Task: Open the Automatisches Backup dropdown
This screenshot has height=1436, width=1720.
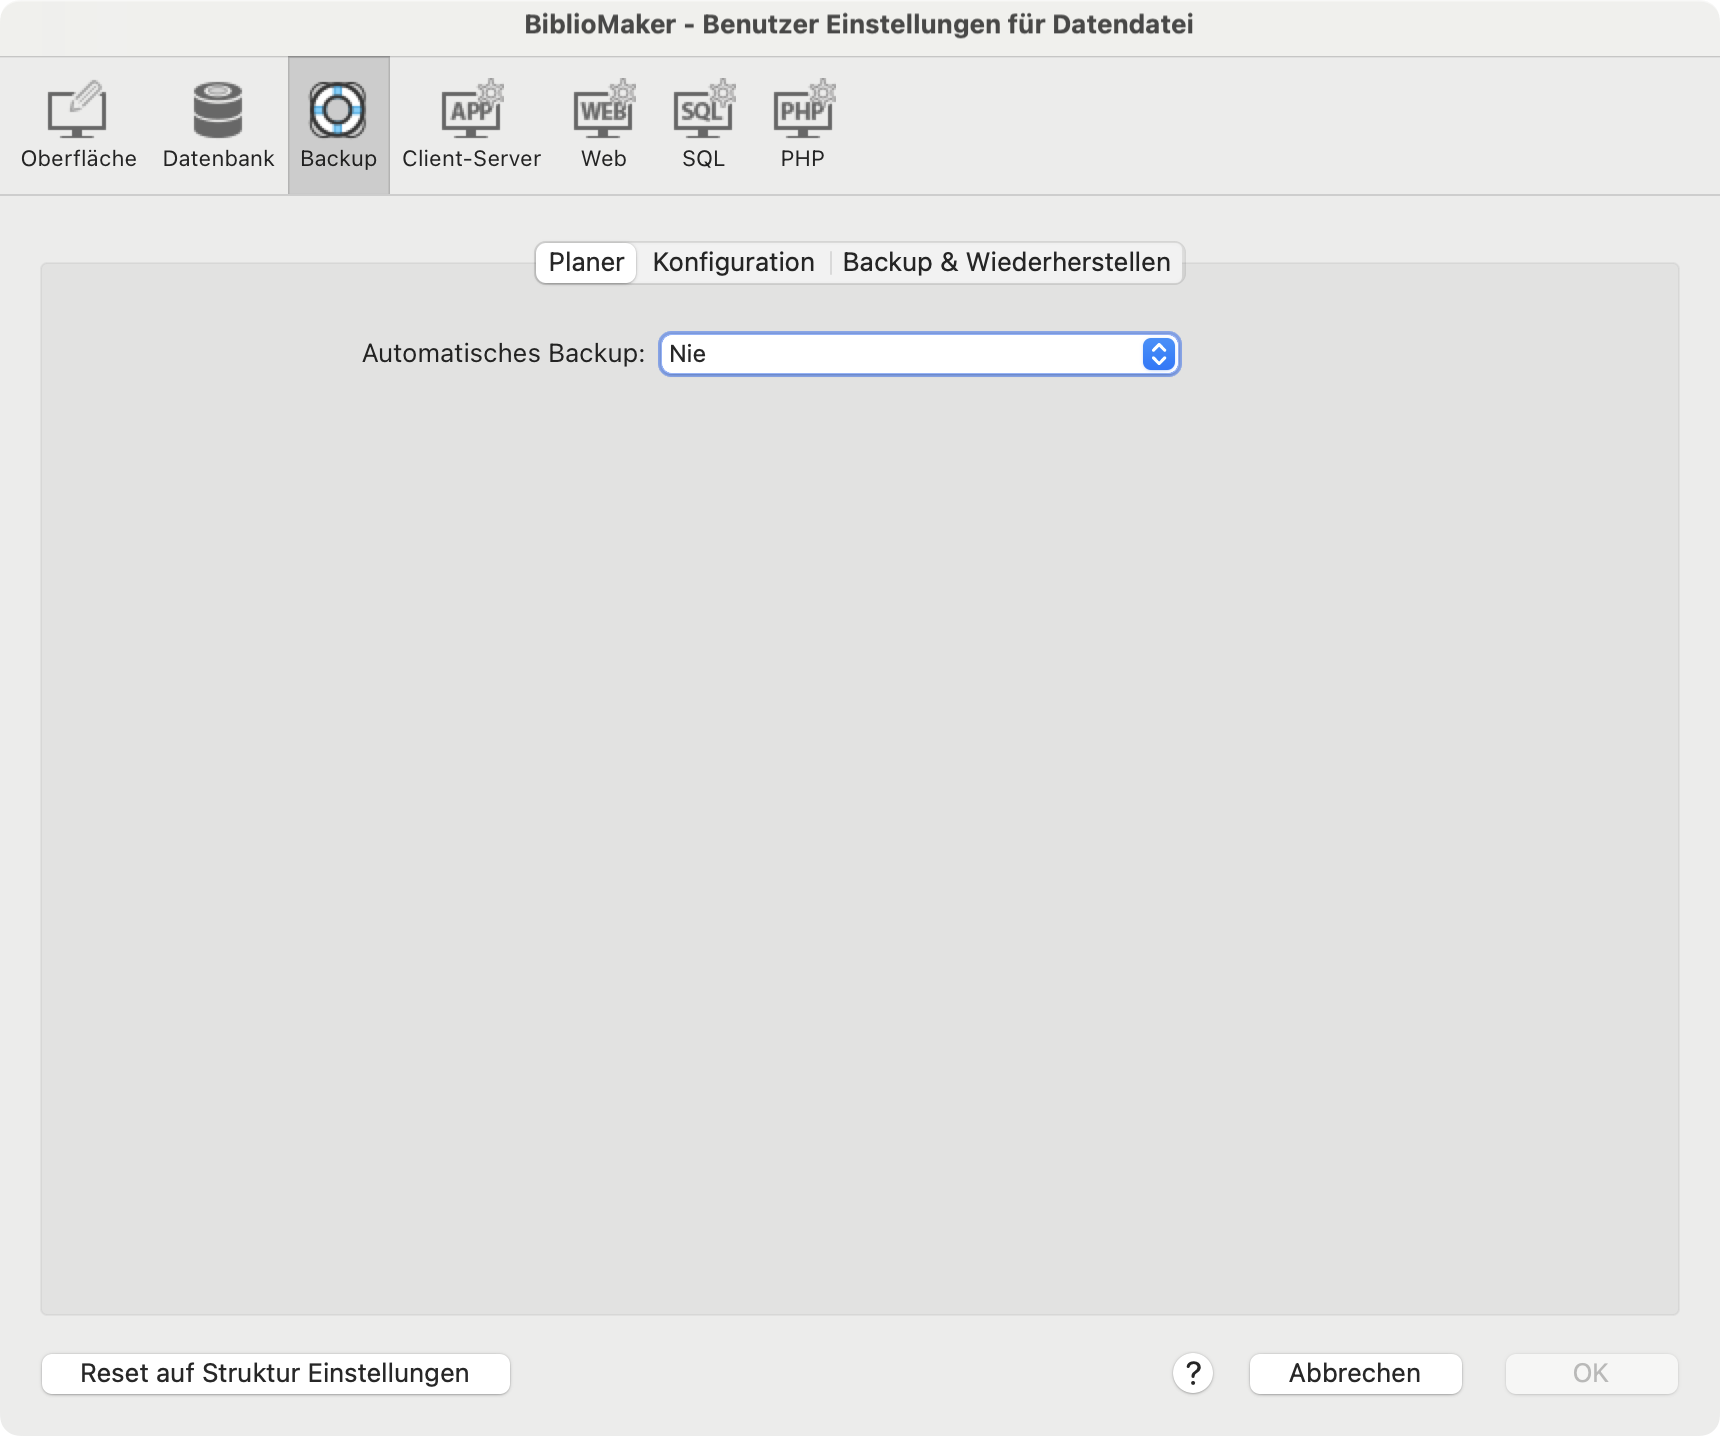Action: coord(919,354)
